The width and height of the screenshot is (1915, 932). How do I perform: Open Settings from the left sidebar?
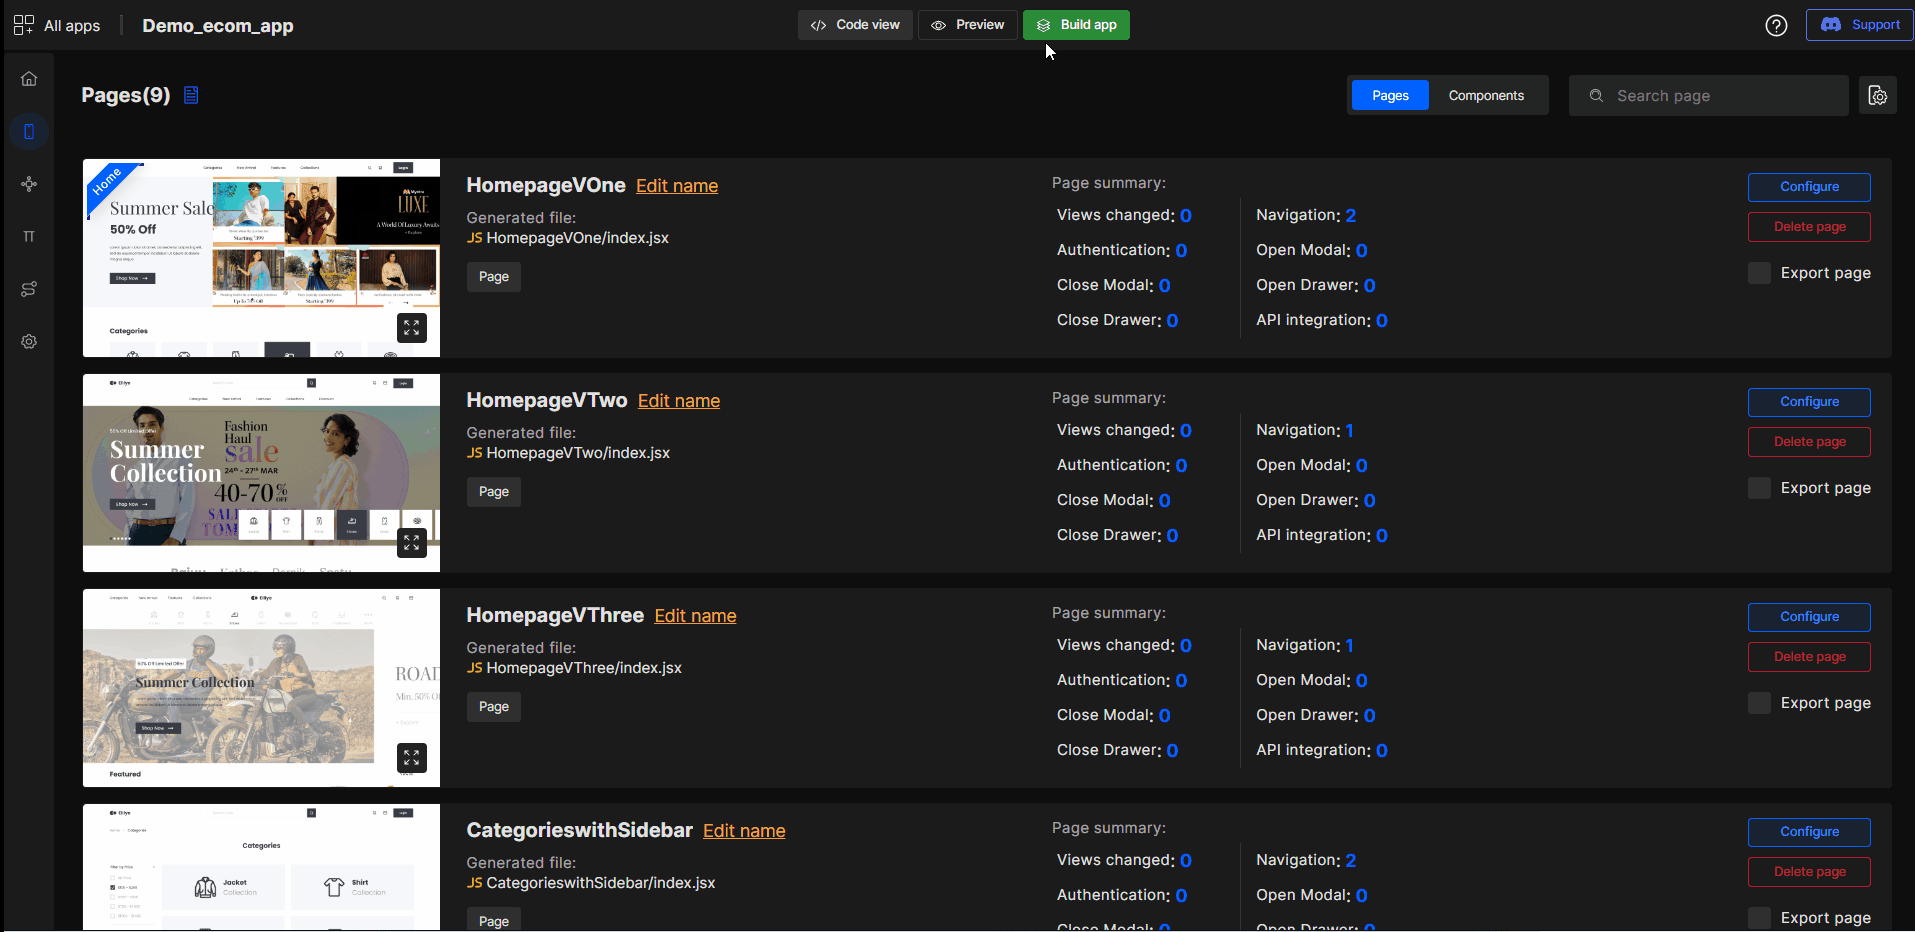click(28, 341)
